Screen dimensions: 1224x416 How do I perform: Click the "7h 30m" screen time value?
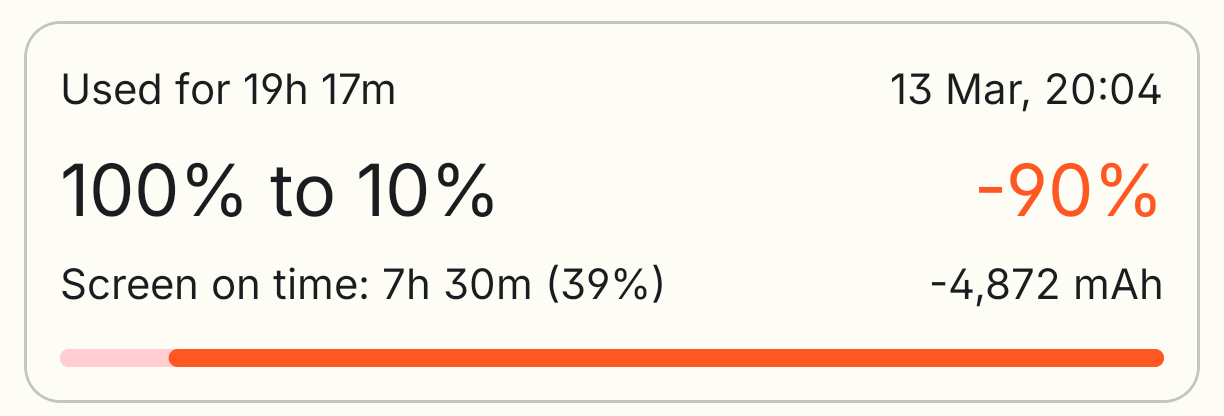tap(459, 286)
